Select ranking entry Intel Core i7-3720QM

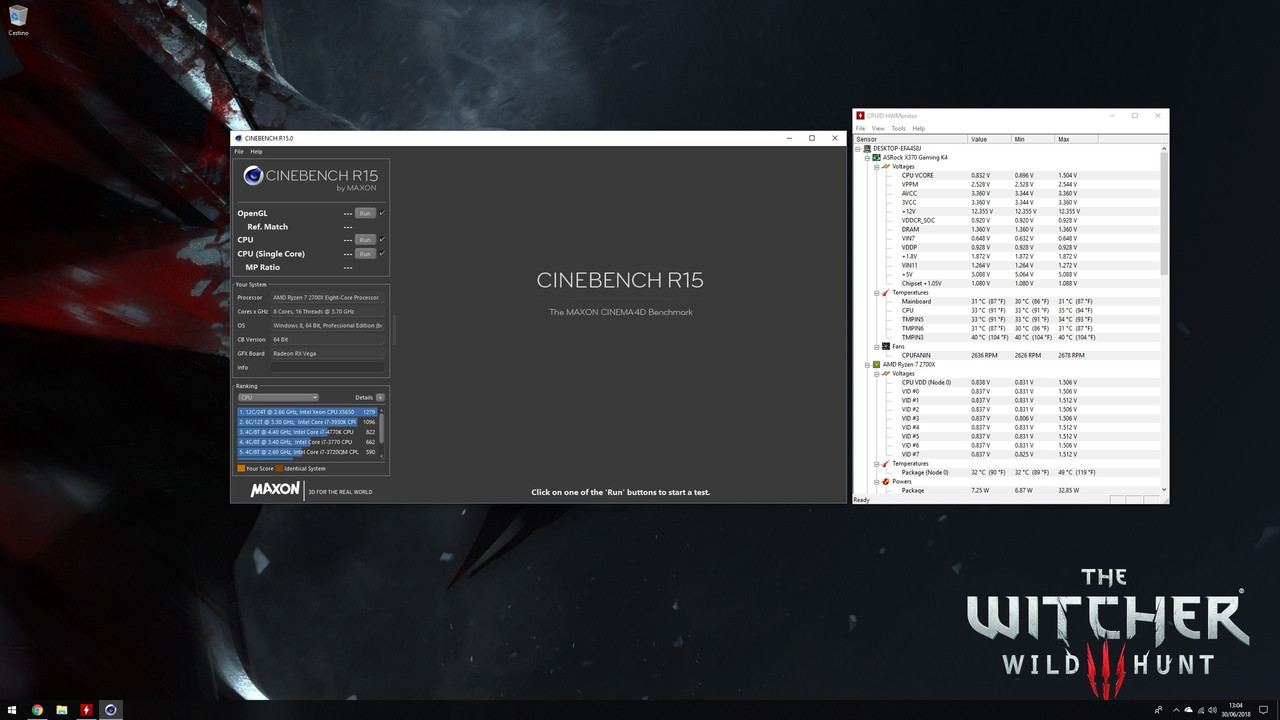[x=307, y=452]
